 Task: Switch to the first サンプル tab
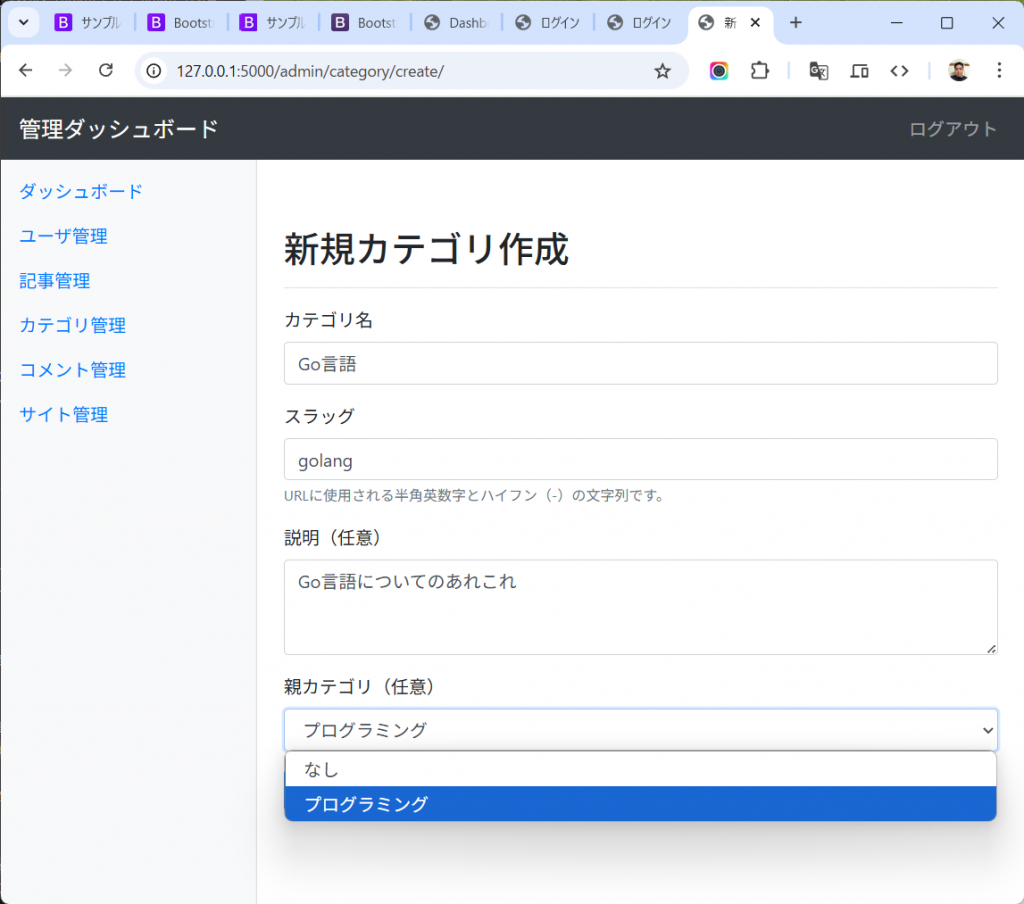88,23
